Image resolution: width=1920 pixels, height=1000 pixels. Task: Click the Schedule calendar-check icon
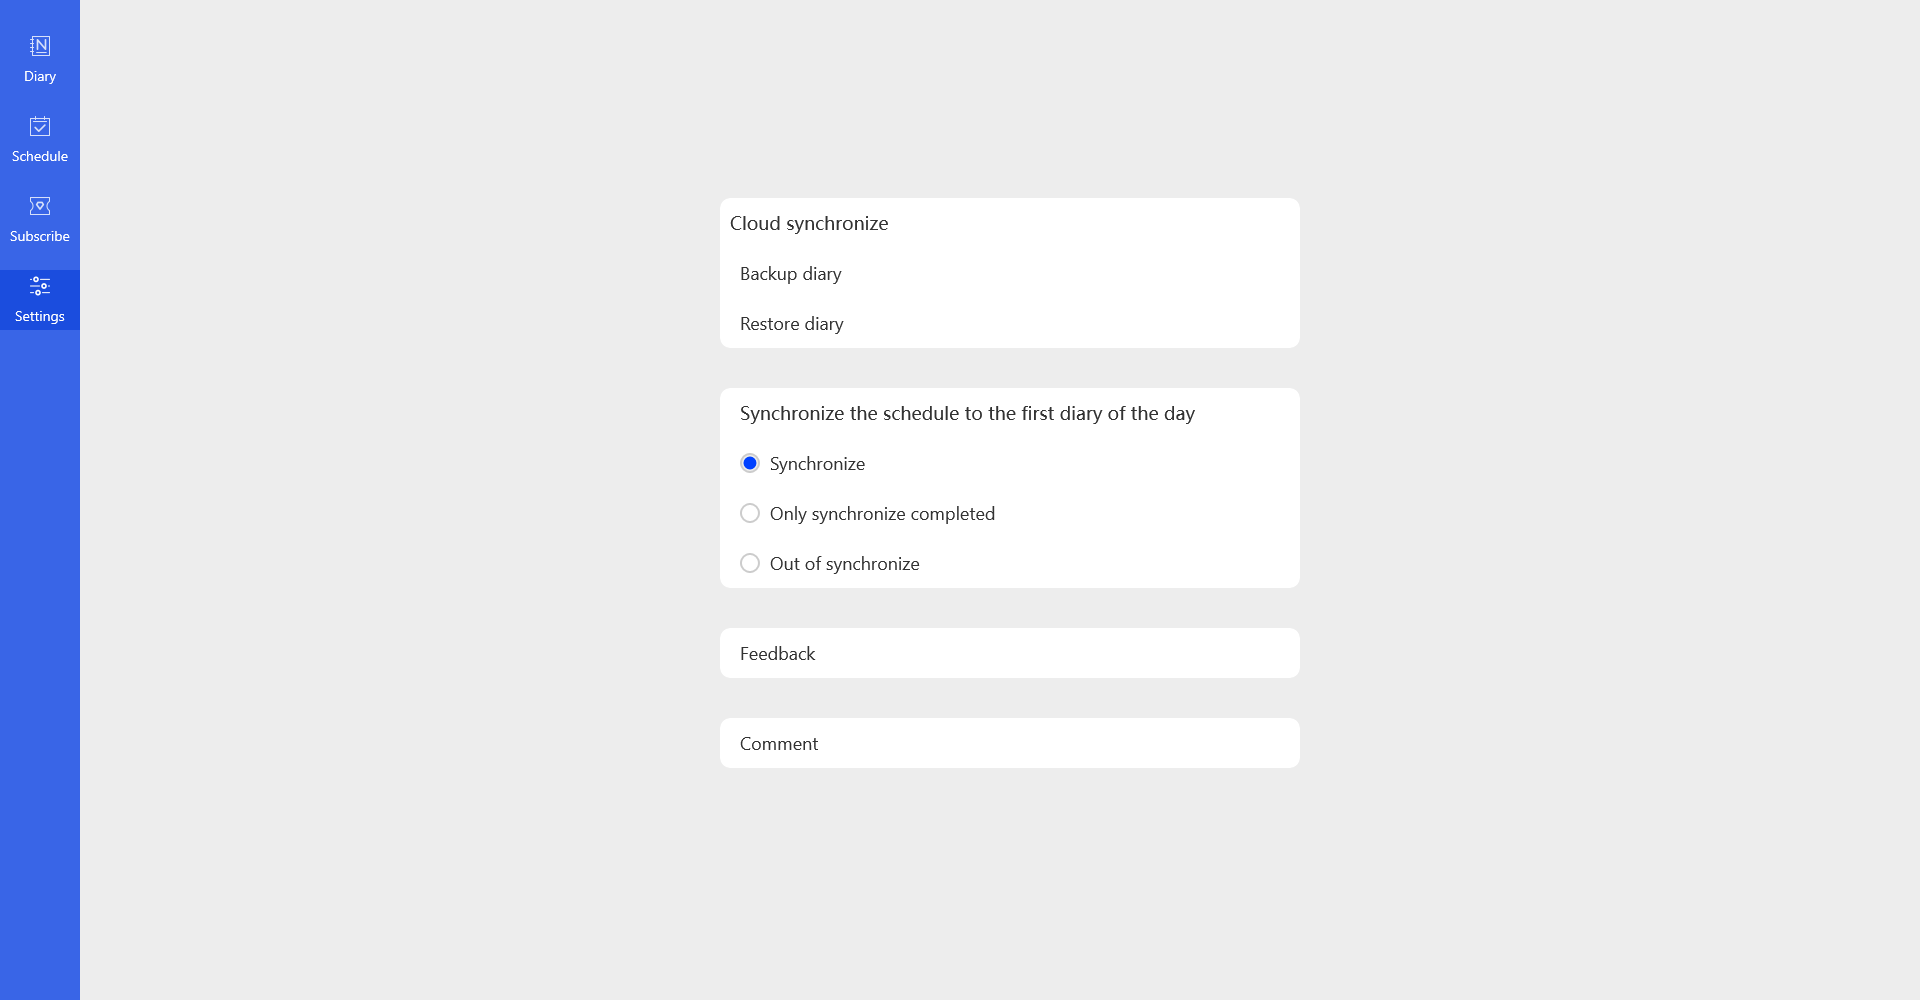40,126
